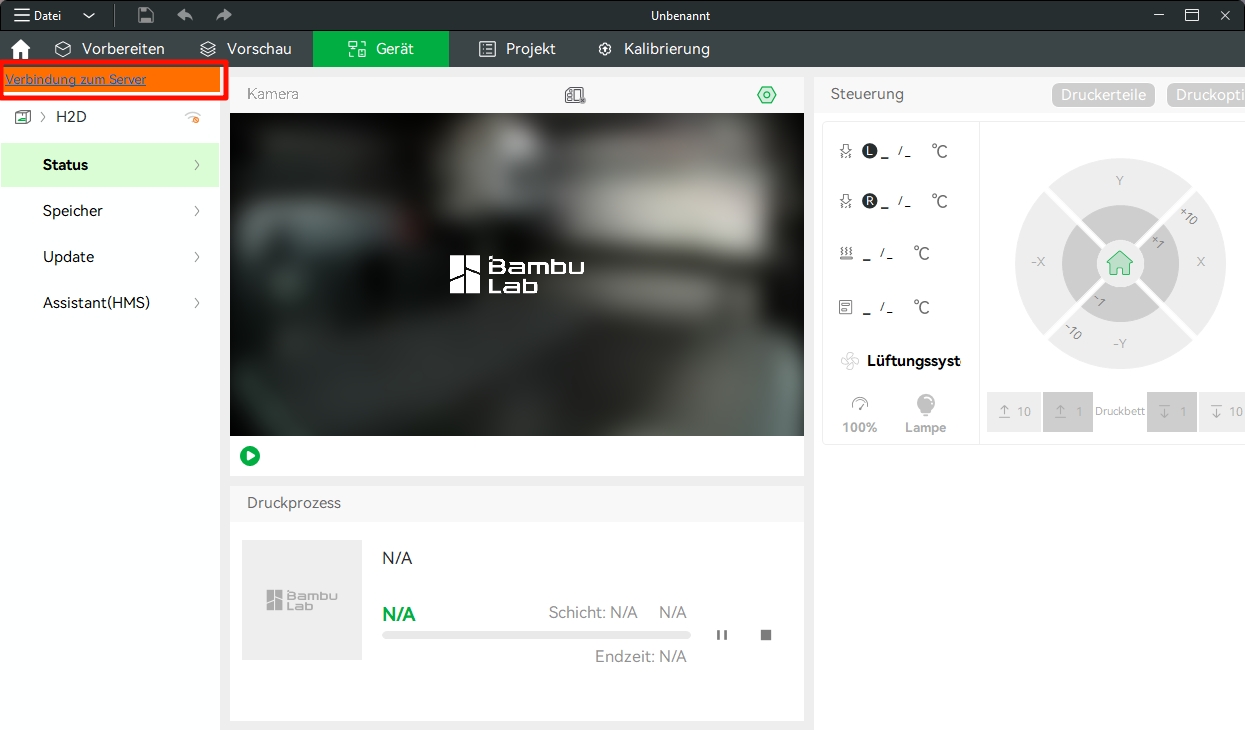Expand the dropdown arrow next to Datei
This screenshot has height=730, width=1245.
click(89, 16)
